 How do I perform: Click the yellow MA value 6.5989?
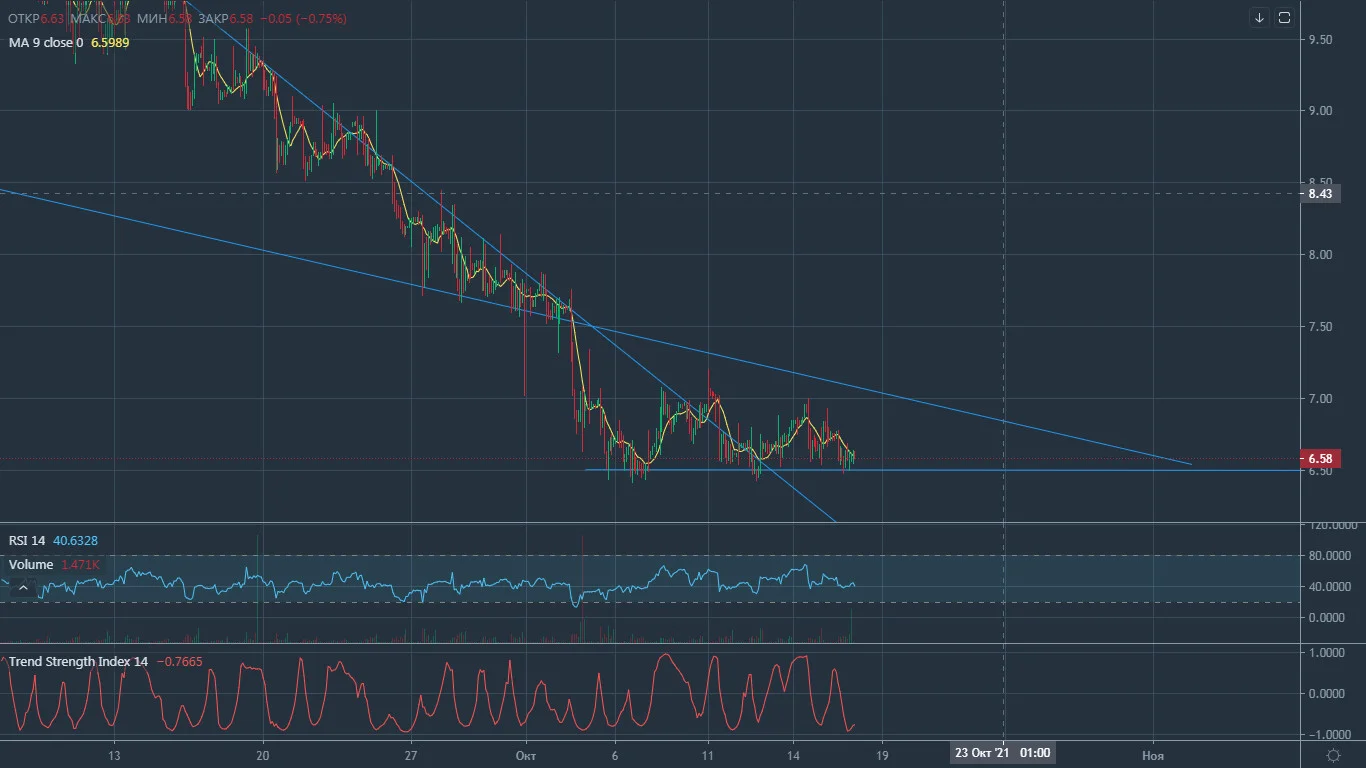110,43
